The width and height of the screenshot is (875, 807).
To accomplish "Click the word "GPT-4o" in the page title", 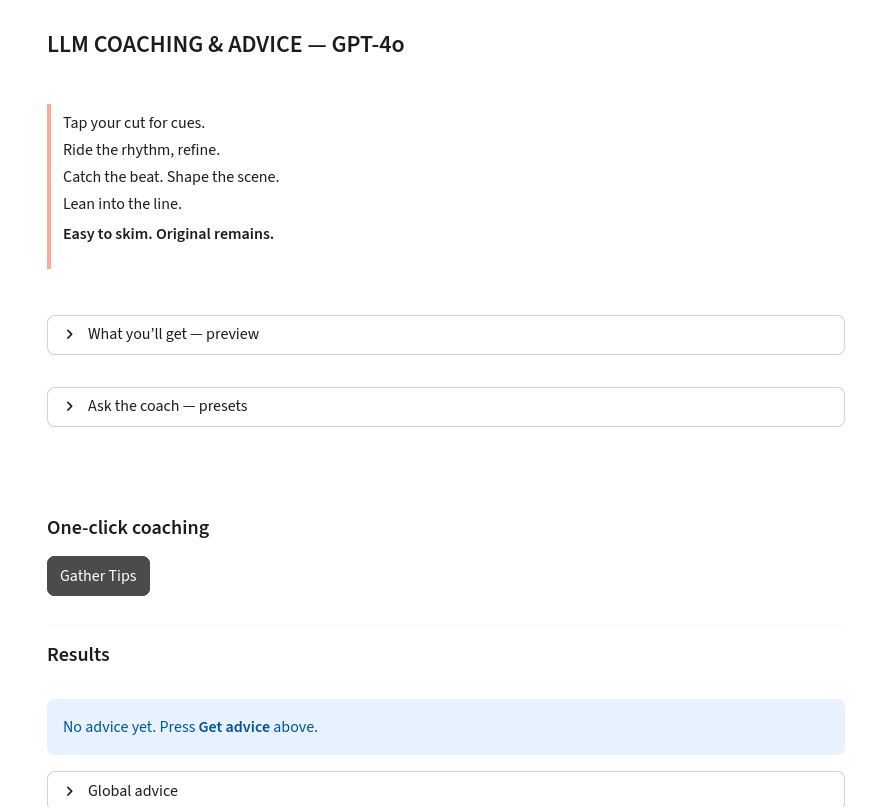I will (368, 45).
